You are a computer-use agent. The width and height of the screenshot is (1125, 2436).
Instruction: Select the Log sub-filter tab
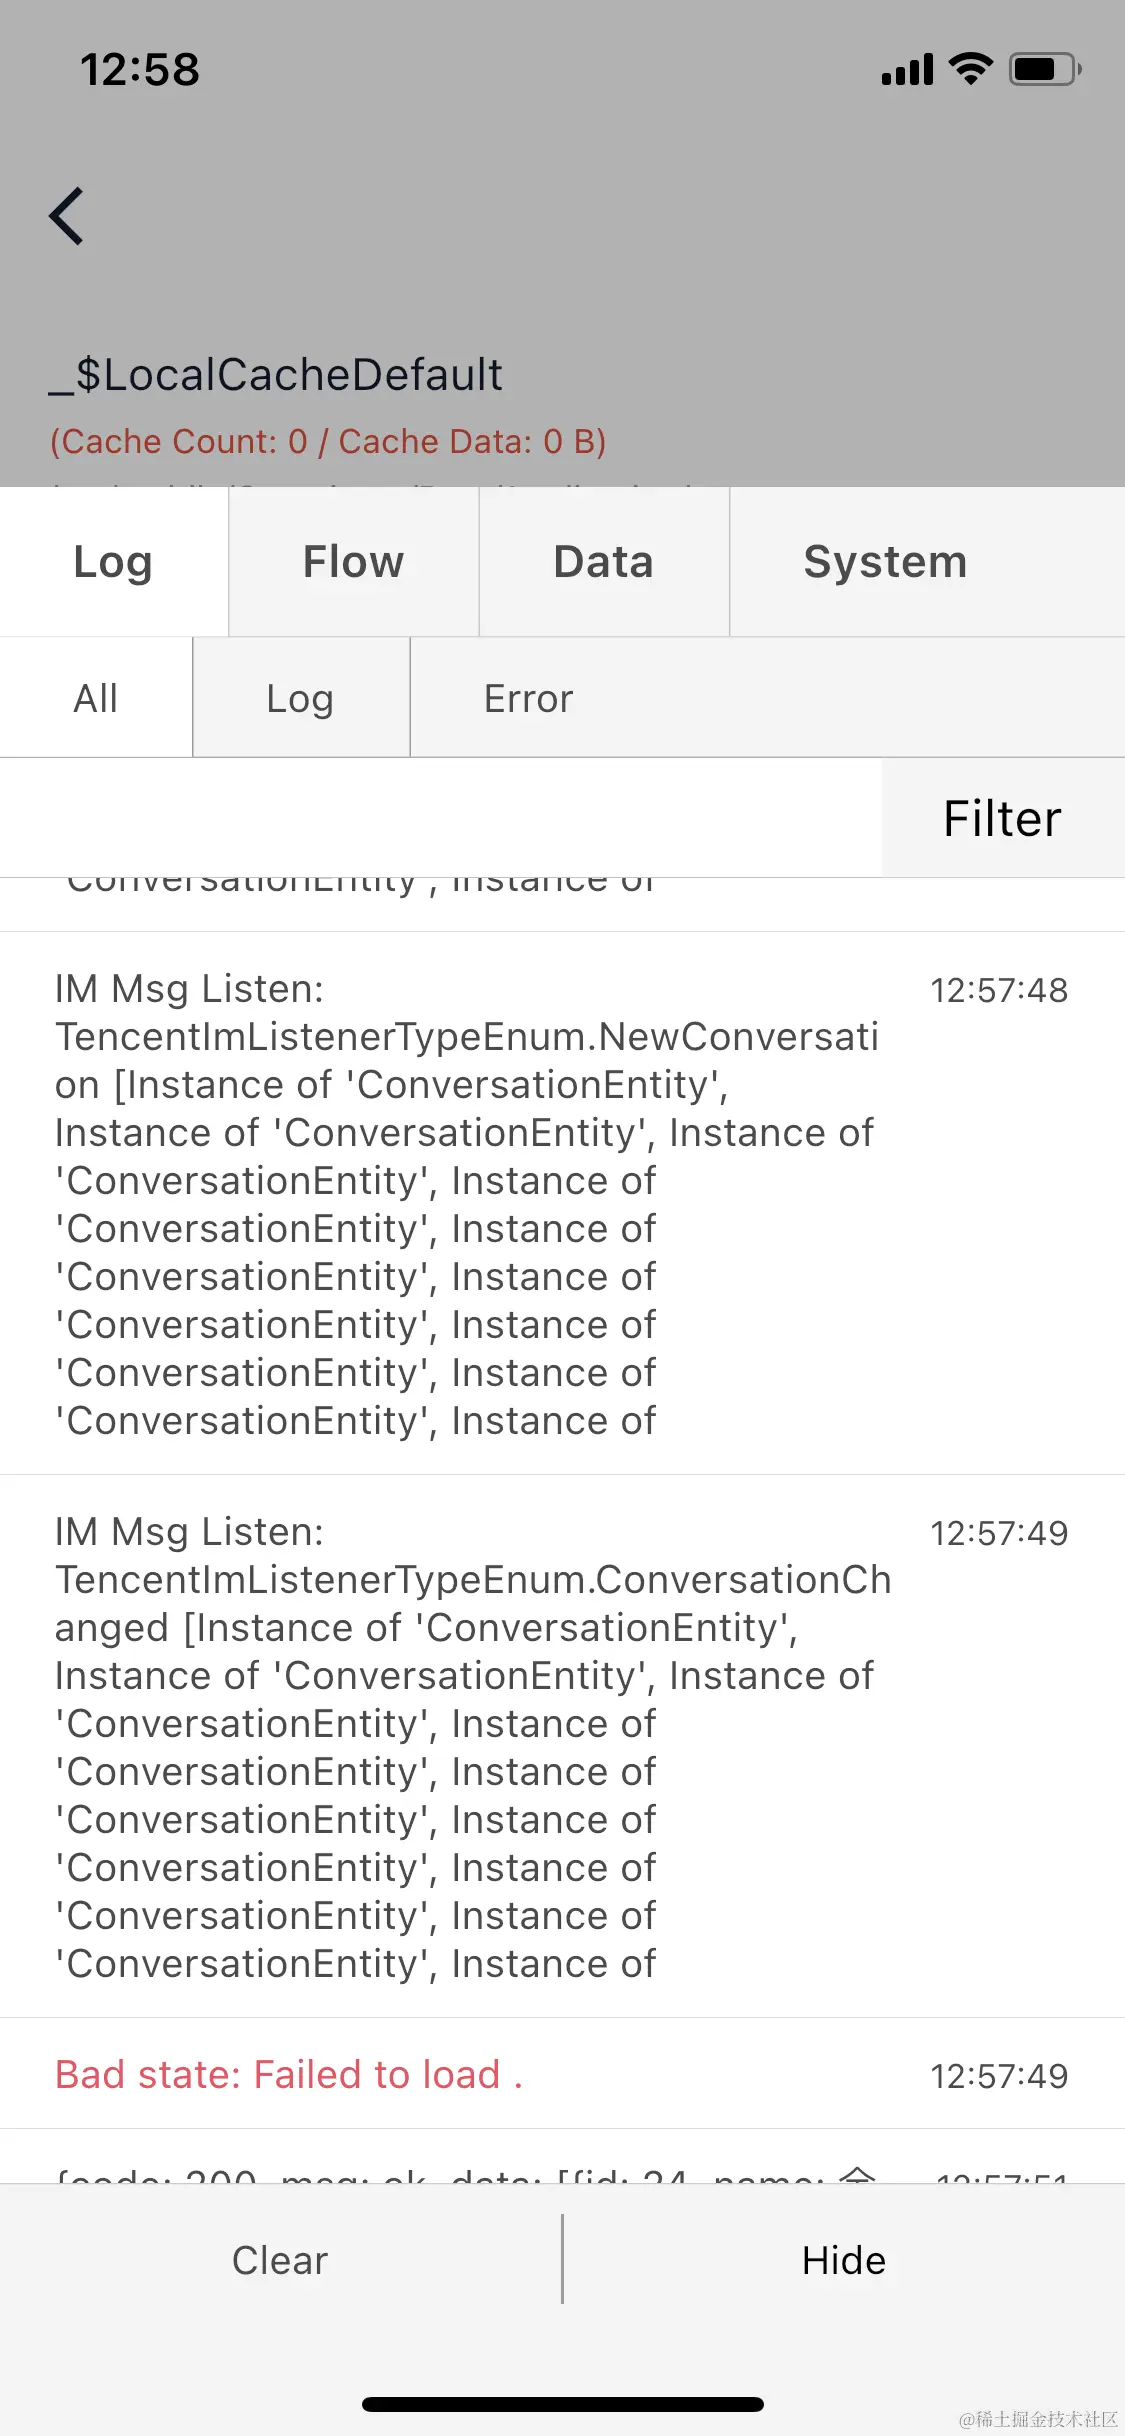[301, 698]
